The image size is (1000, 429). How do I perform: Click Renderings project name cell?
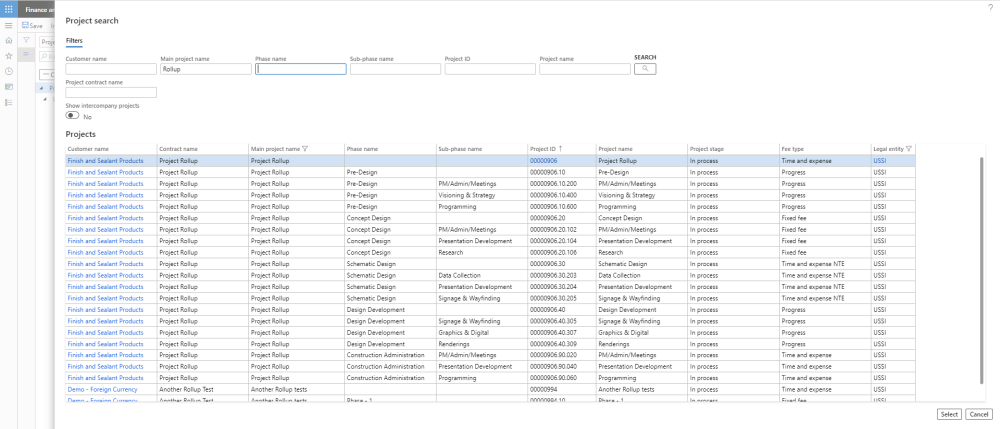point(642,344)
